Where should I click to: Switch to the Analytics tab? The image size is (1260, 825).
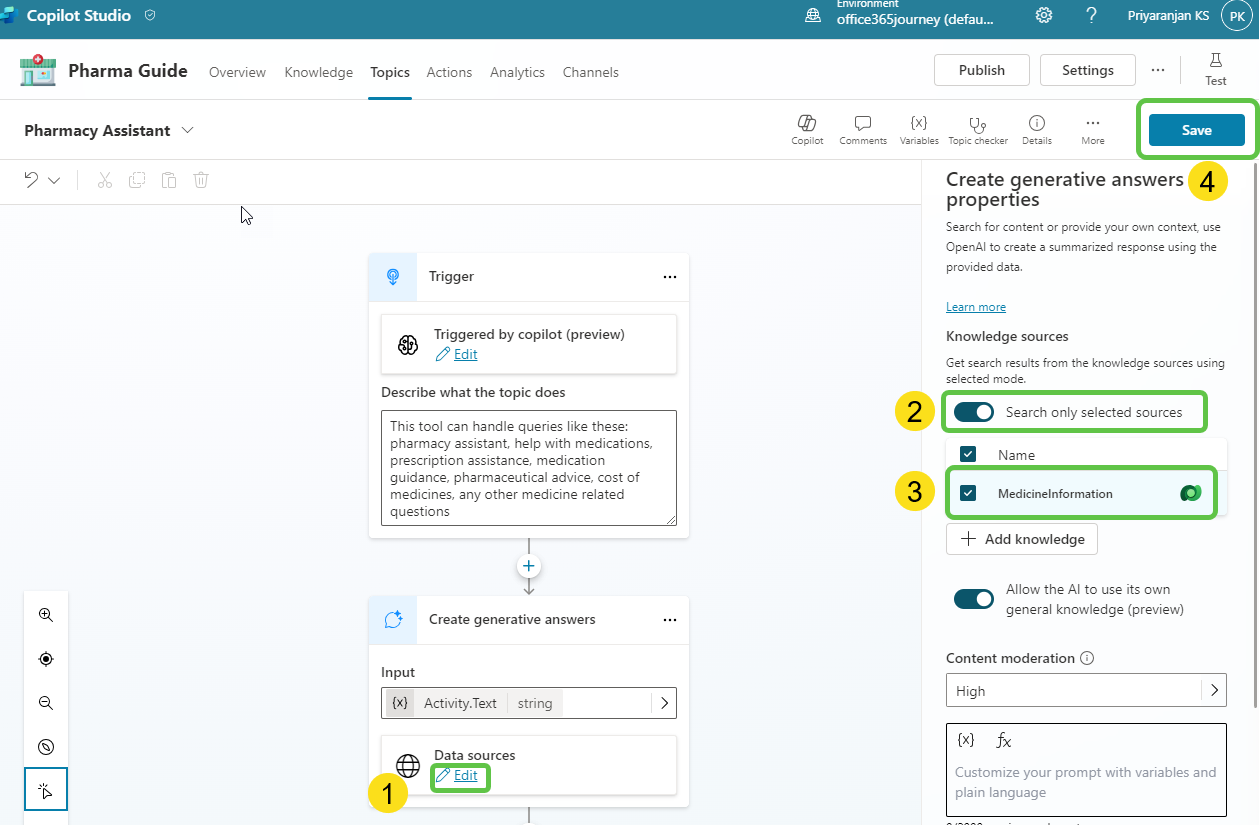517,72
